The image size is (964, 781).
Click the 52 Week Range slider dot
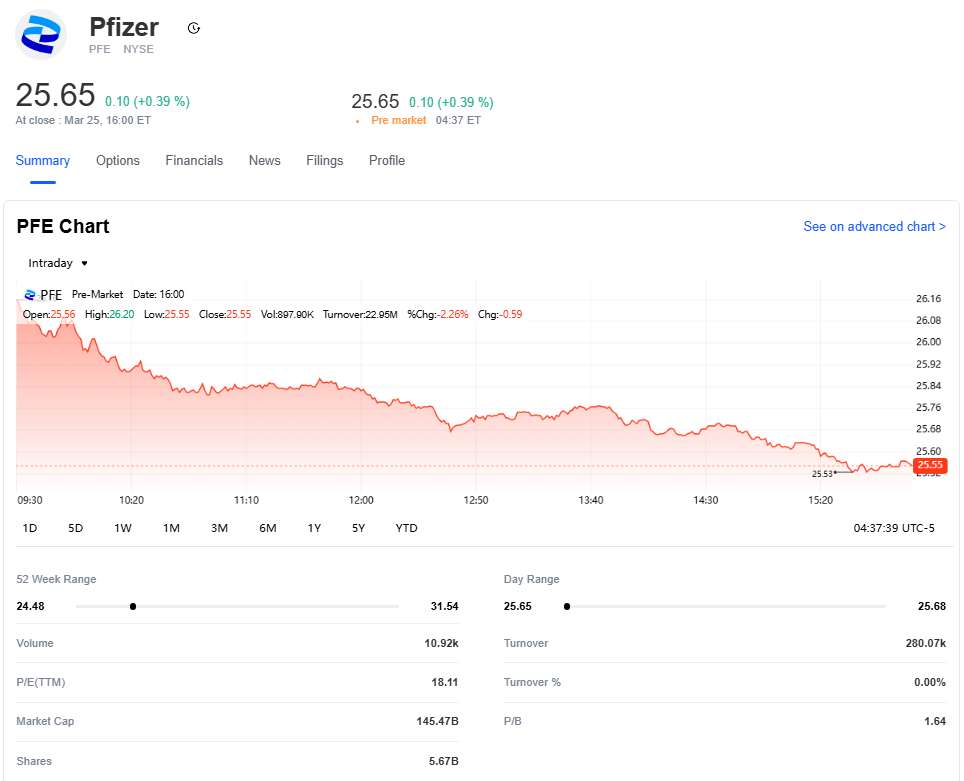click(133, 606)
